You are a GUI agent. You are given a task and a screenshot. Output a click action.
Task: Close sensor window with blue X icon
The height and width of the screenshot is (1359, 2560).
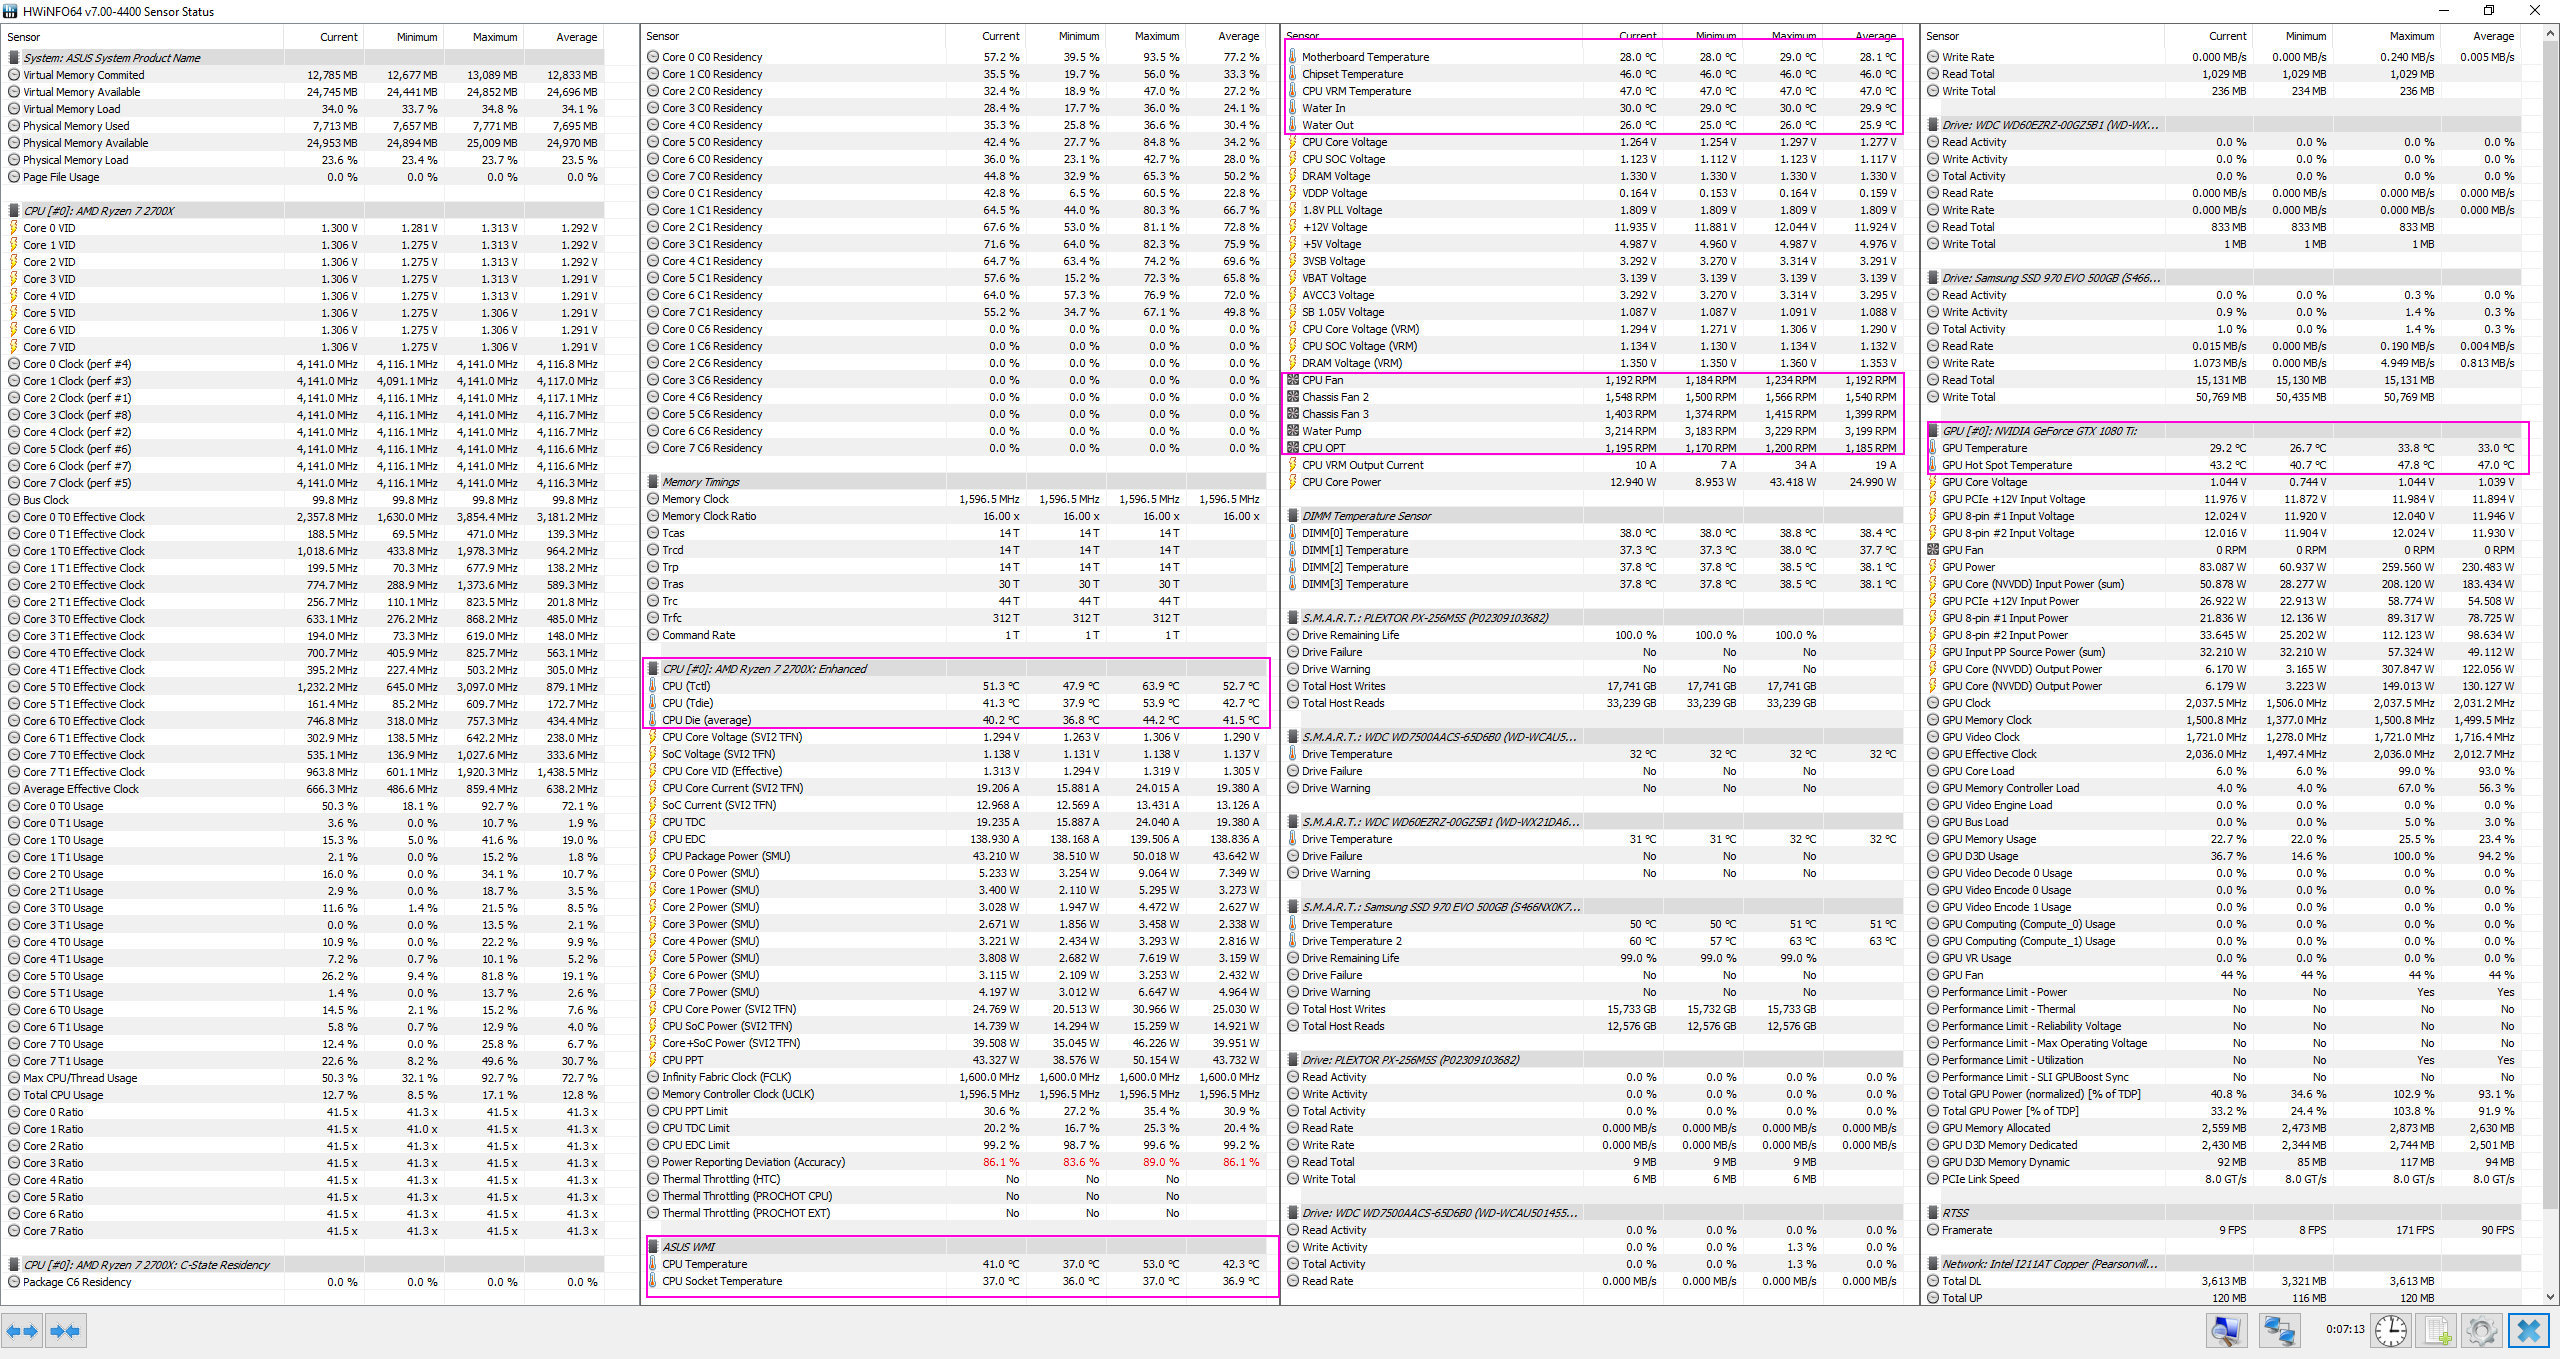pyautogui.click(x=2529, y=1331)
